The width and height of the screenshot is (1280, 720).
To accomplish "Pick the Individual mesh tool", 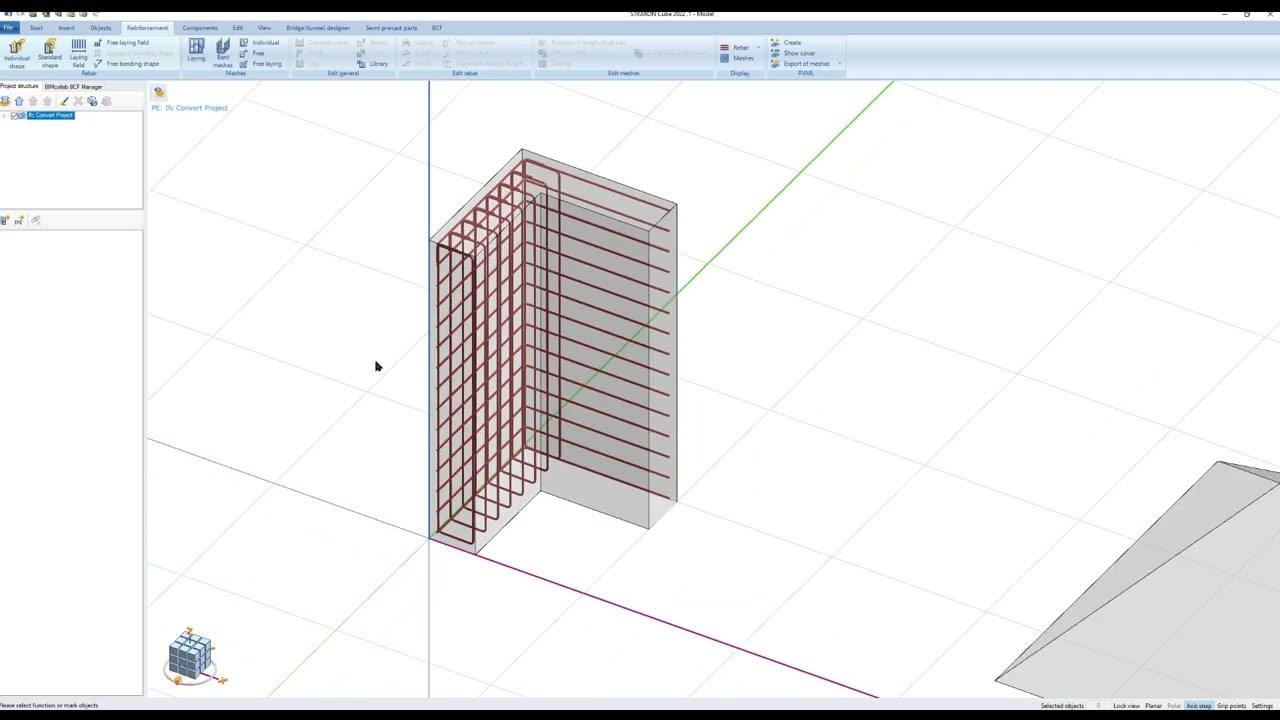I will click(x=260, y=43).
